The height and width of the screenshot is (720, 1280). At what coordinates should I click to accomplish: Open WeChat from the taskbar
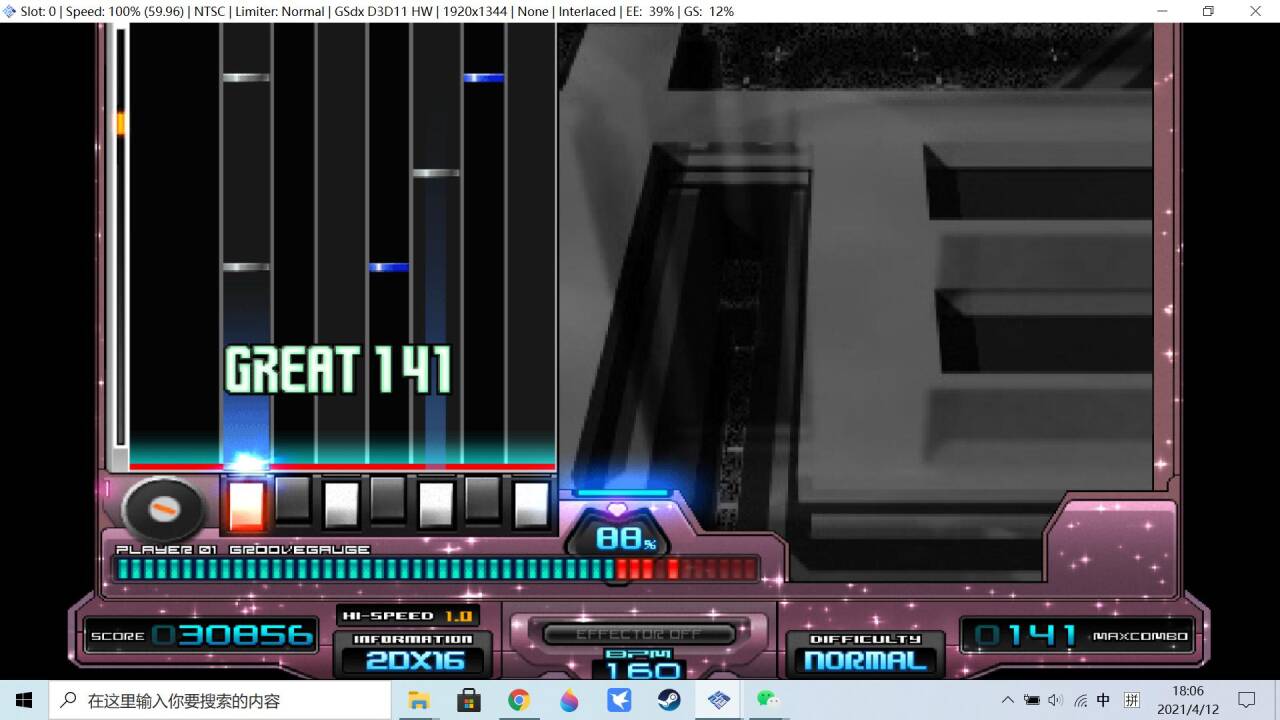pos(767,700)
